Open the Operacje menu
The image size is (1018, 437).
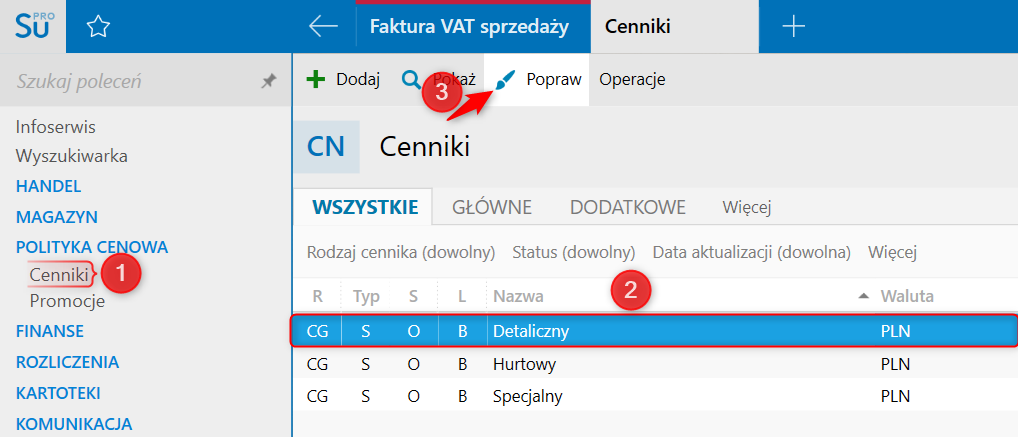(x=632, y=80)
